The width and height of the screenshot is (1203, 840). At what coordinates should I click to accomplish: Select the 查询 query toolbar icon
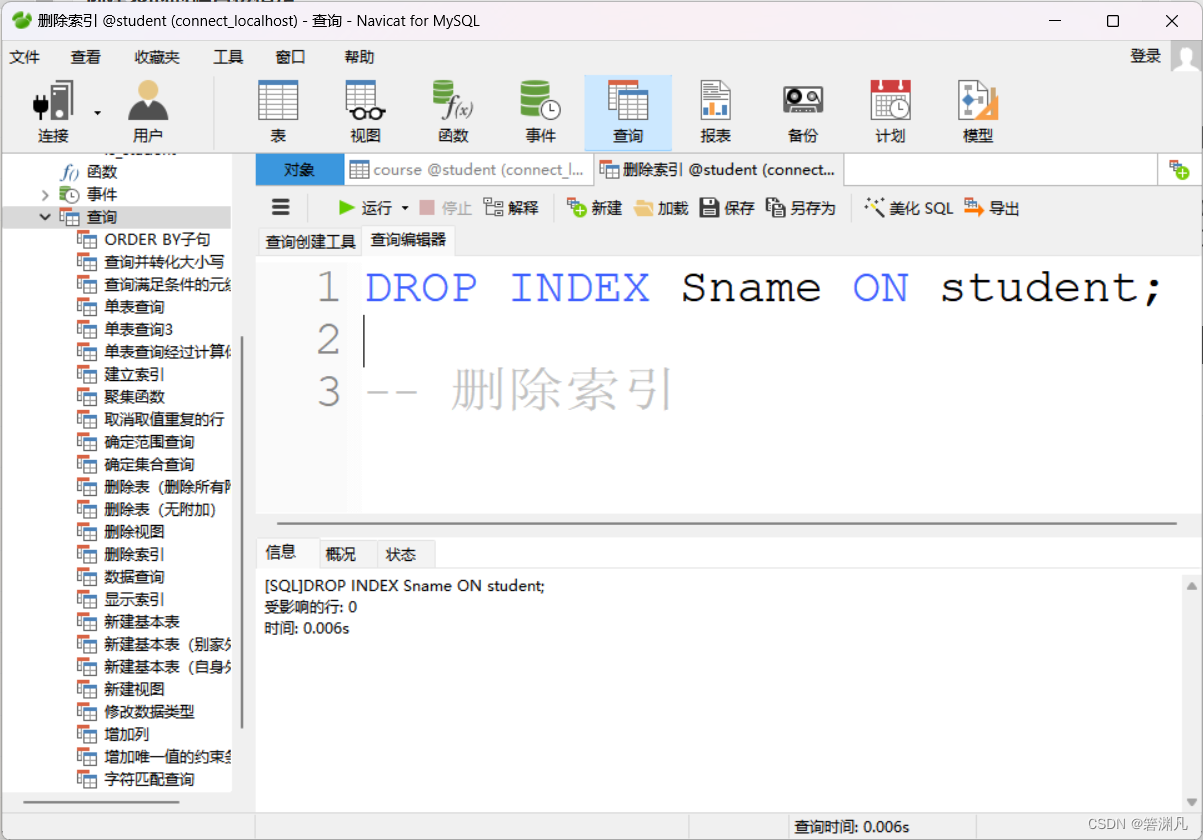click(628, 112)
